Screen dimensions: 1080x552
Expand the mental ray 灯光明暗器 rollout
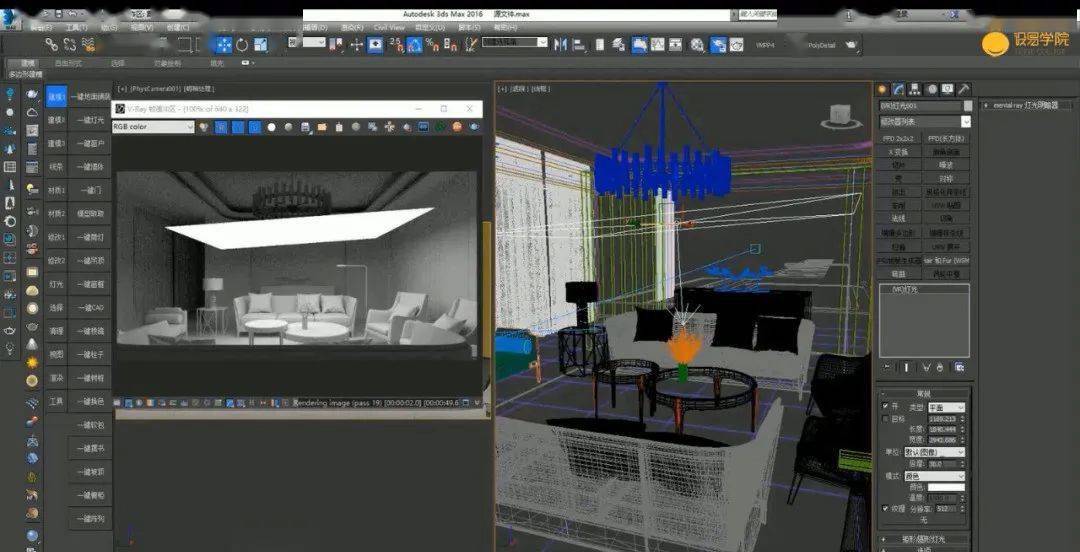[x=1028, y=105]
